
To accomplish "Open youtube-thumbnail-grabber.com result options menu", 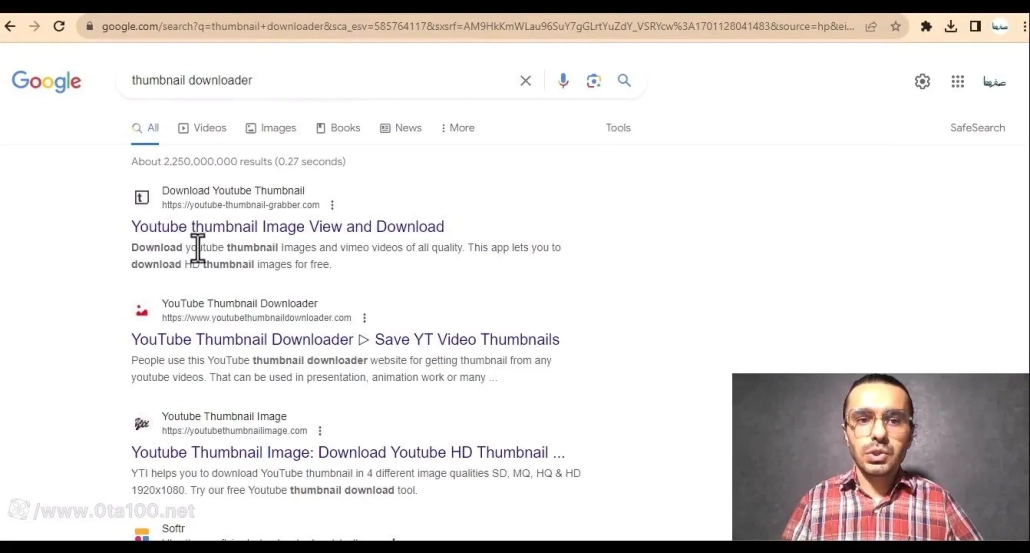I will (x=332, y=205).
